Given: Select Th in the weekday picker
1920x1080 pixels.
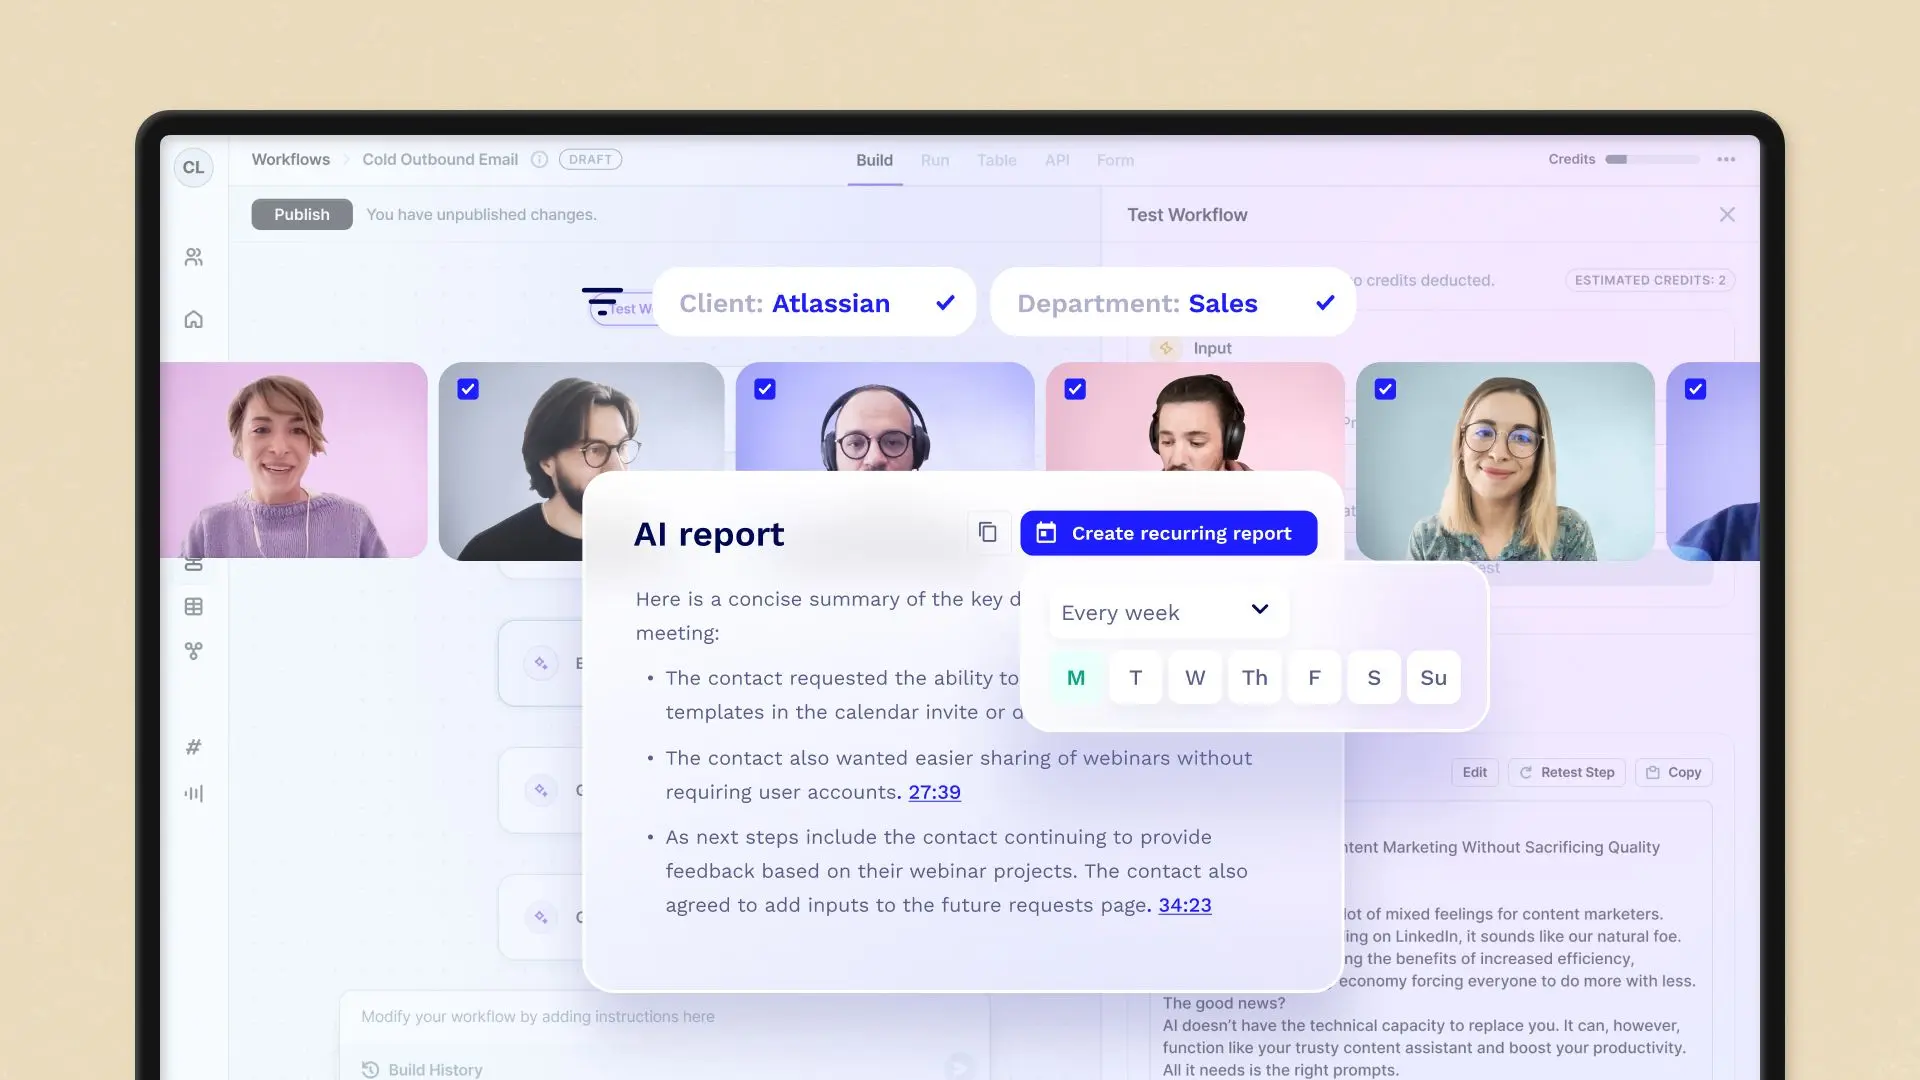Looking at the screenshot, I should tap(1254, 678).
